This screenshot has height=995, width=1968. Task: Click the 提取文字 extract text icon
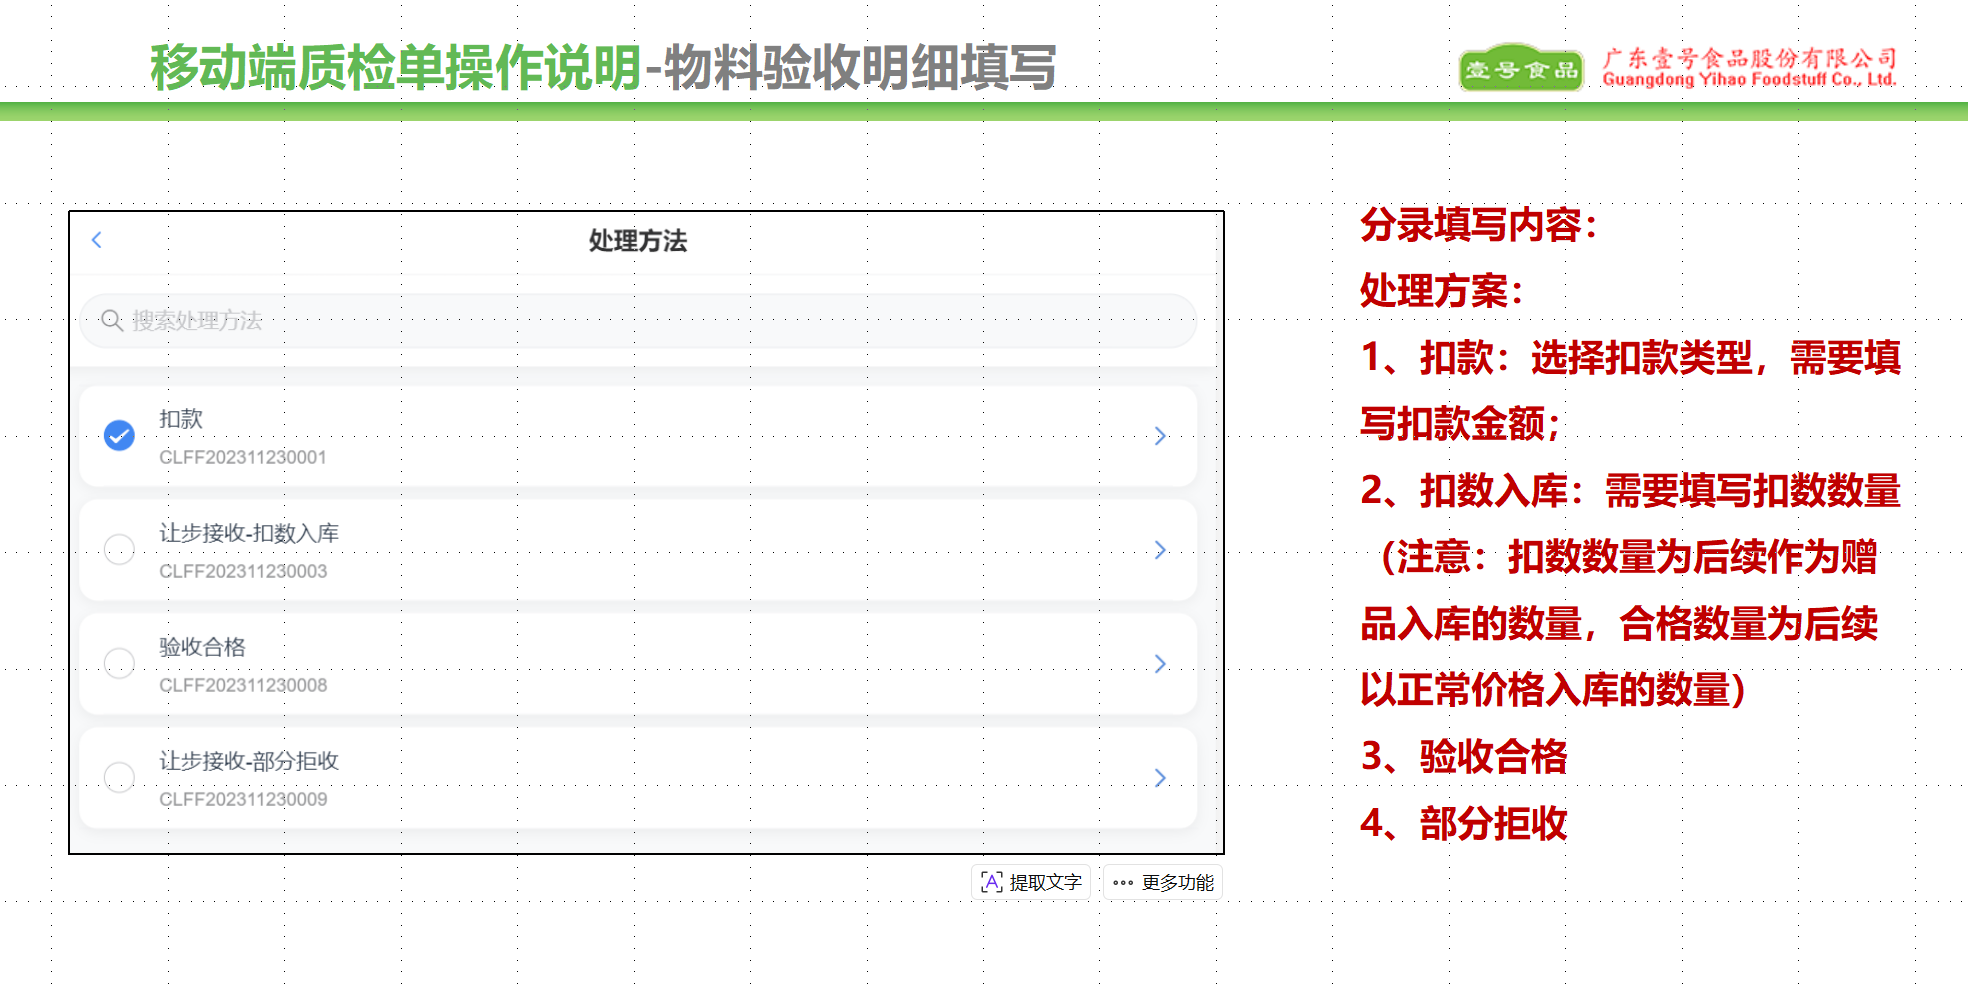pyautogui.click(x=991, y=882)
